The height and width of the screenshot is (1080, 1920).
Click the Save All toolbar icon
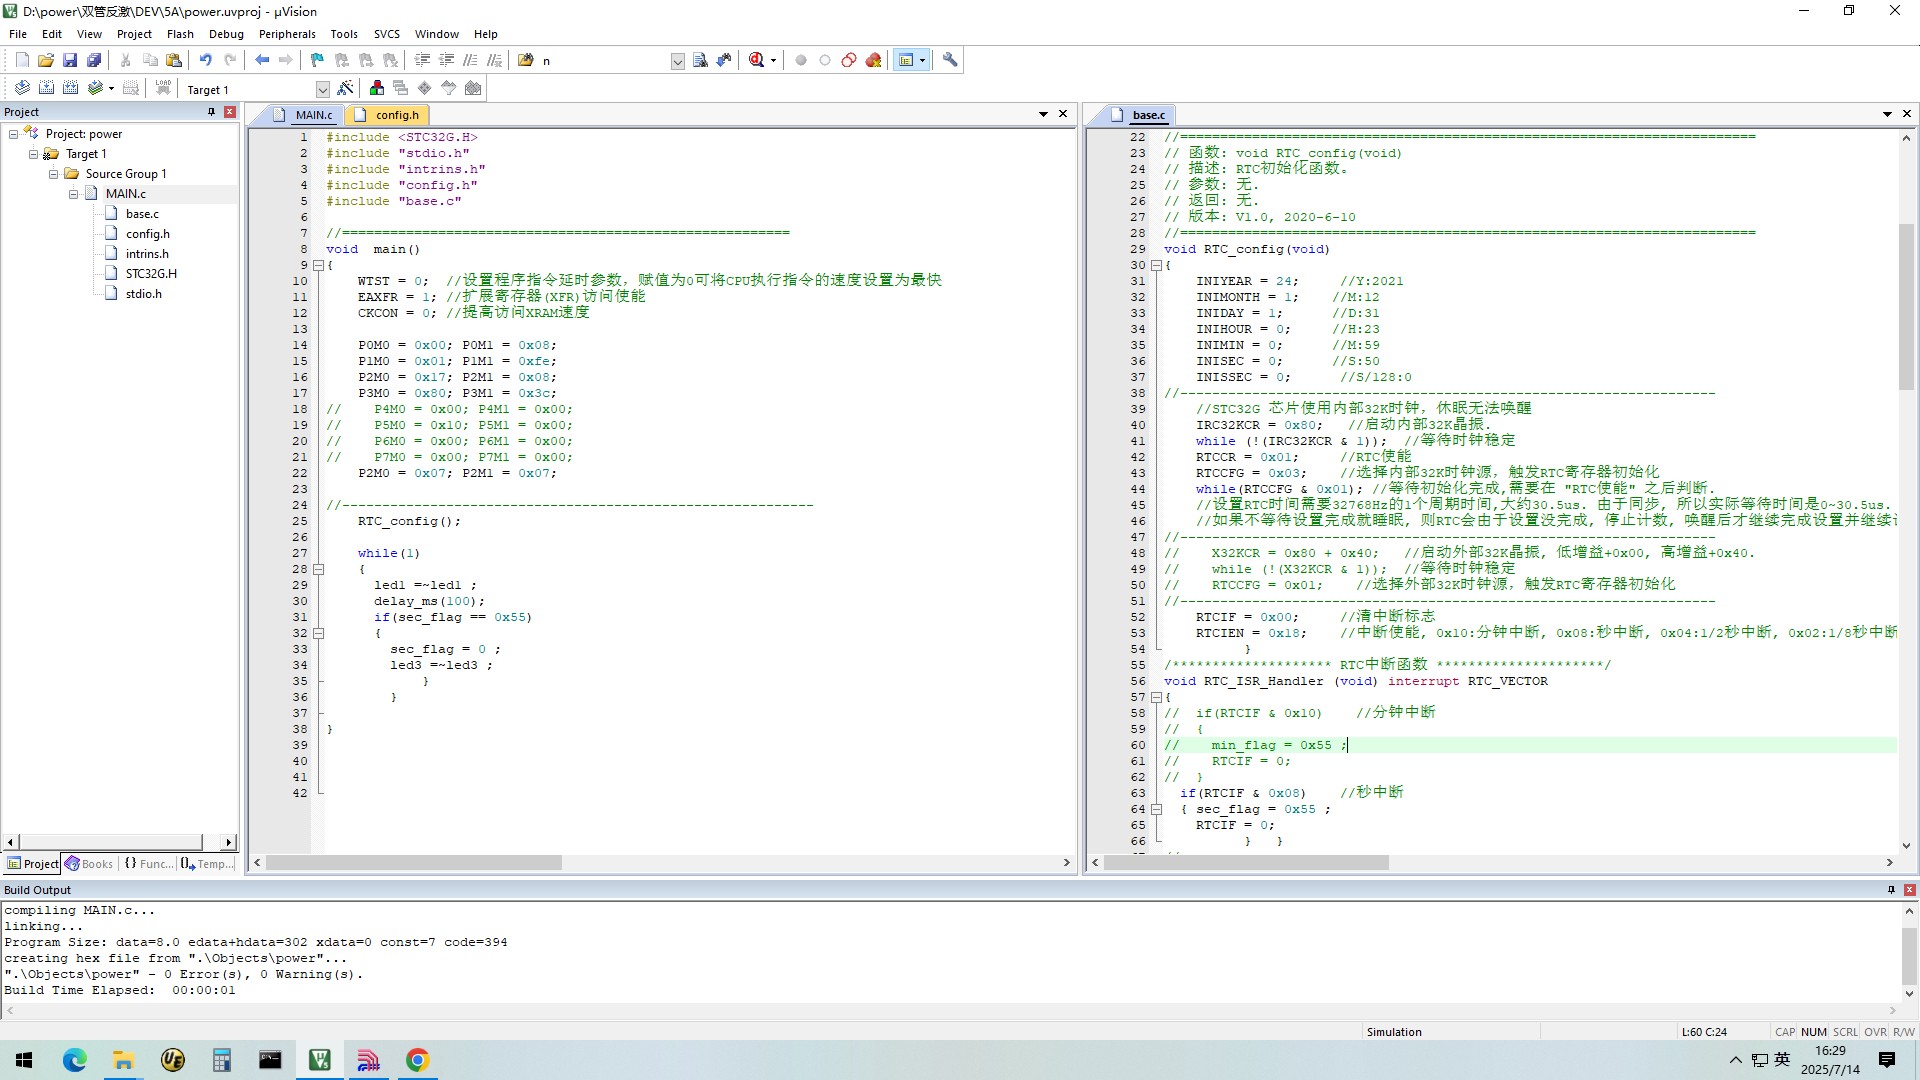(94, 60)
